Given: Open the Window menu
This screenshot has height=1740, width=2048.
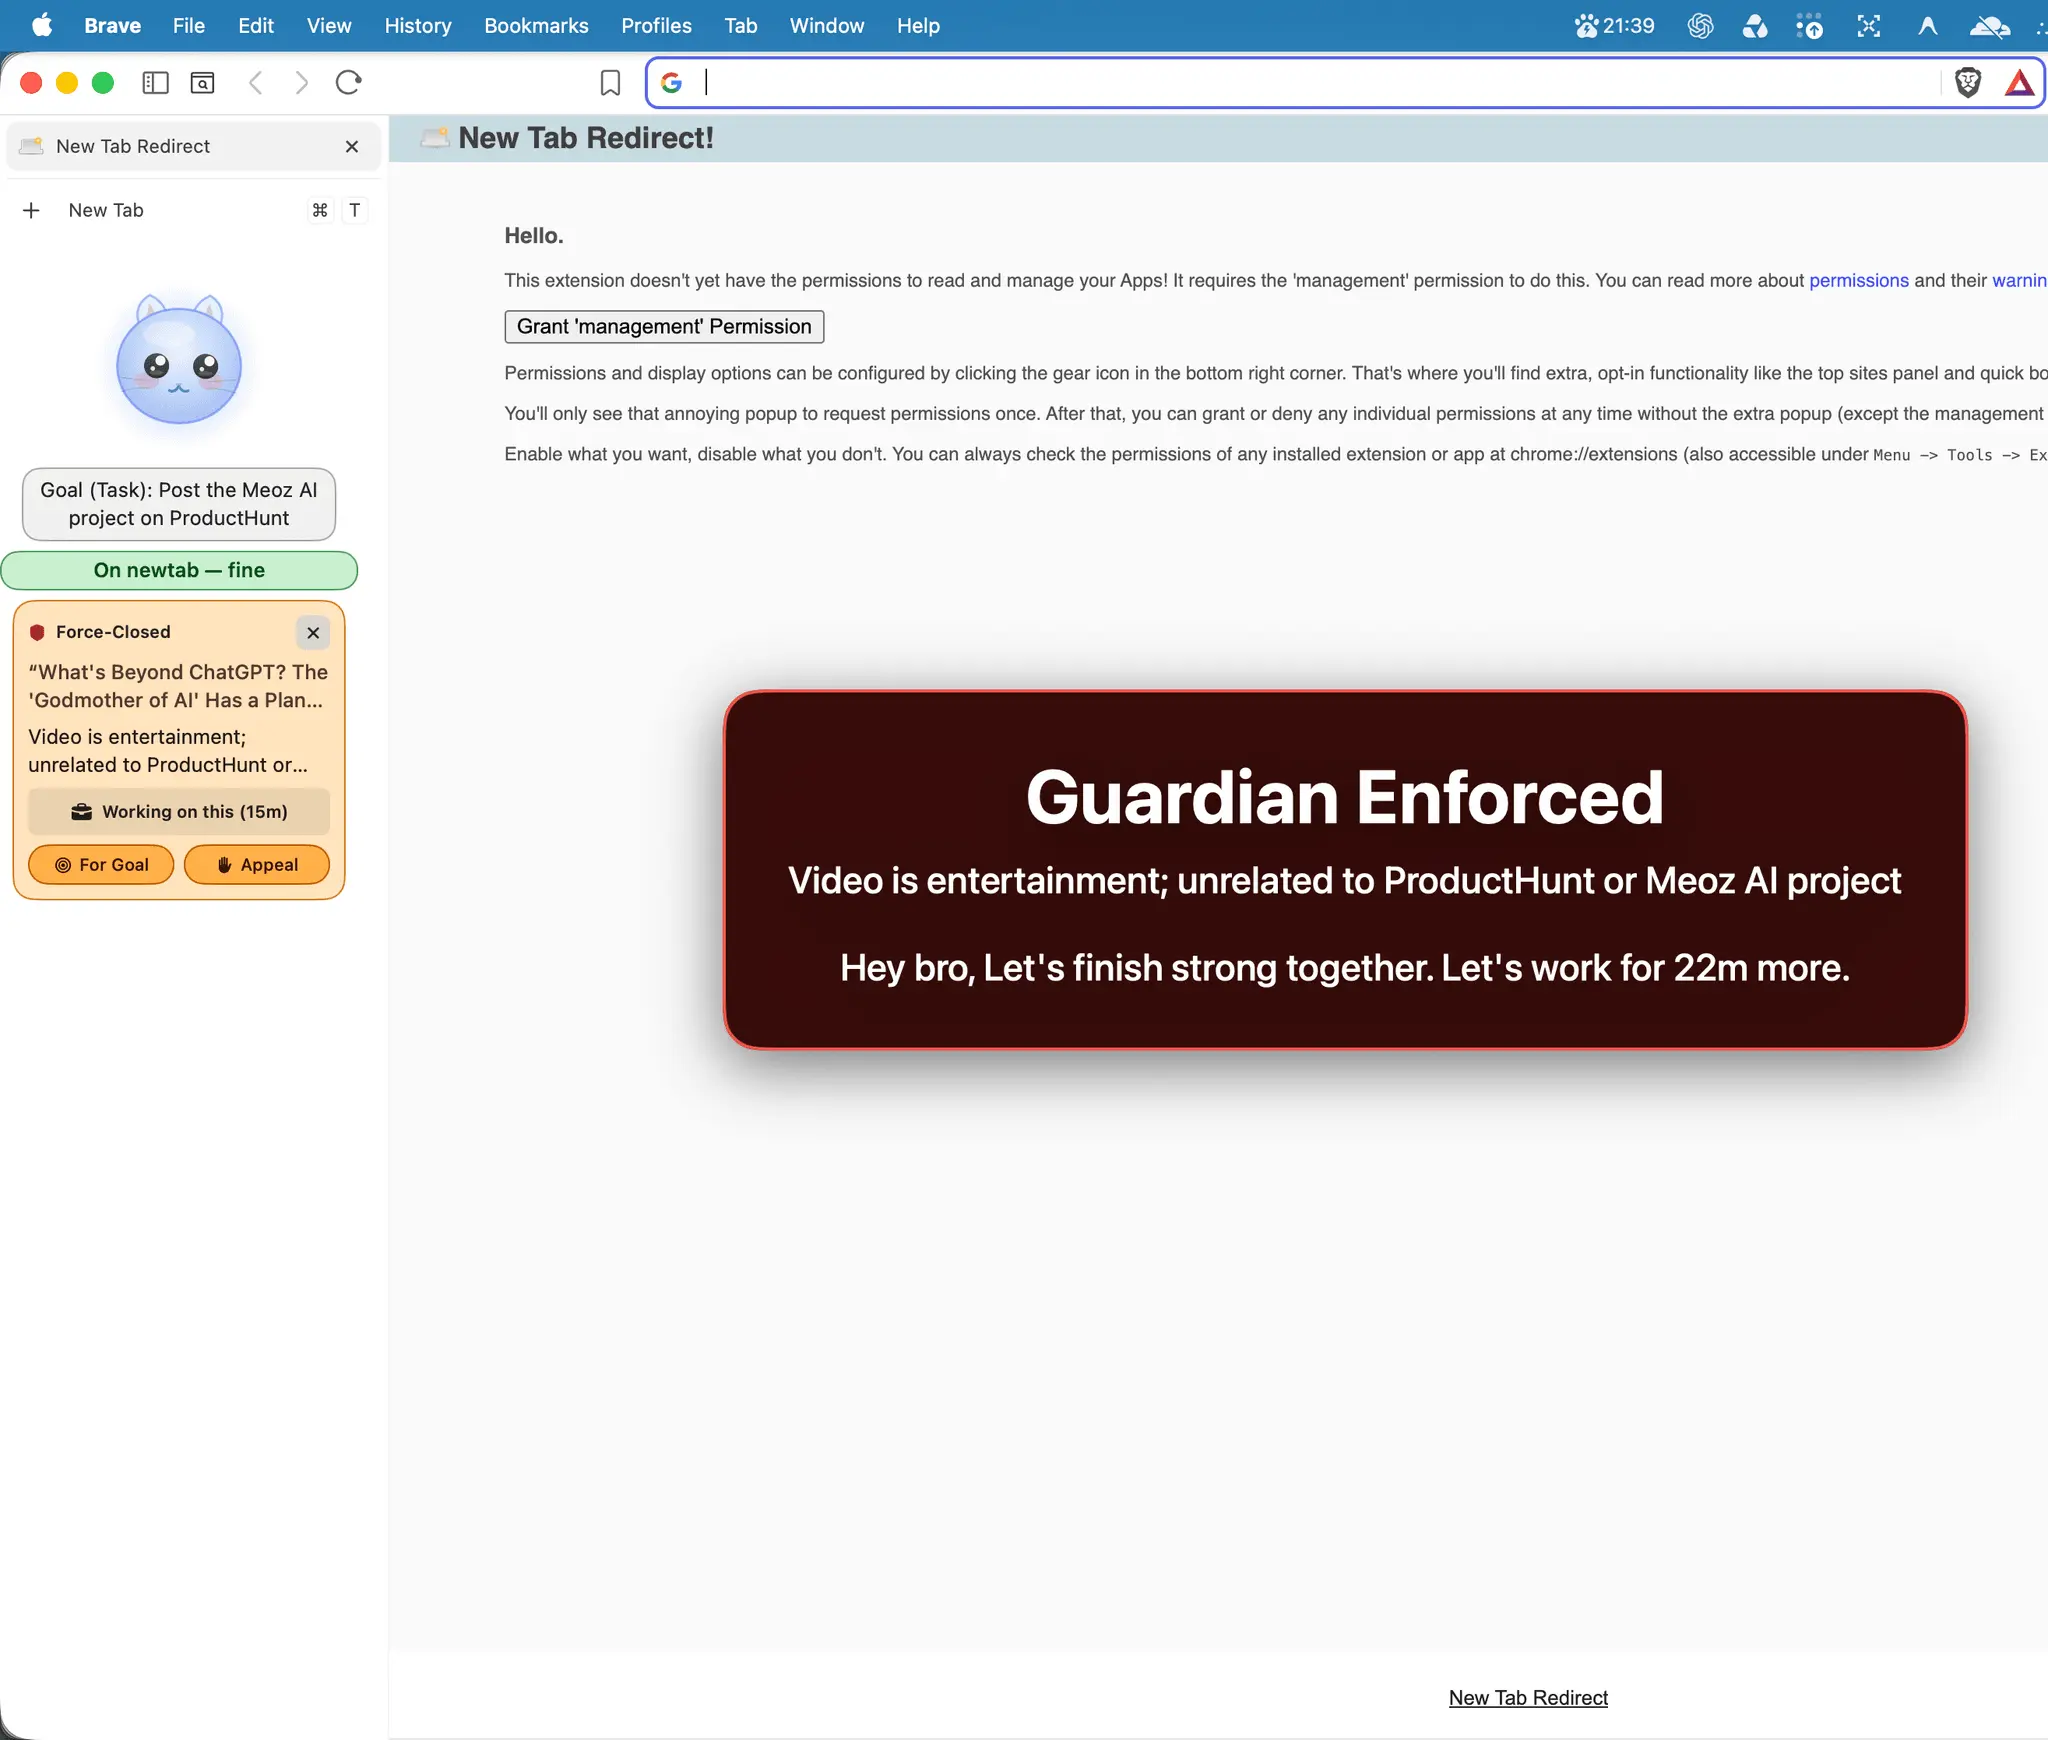Looking at the screenshot, I should [826, 26].
